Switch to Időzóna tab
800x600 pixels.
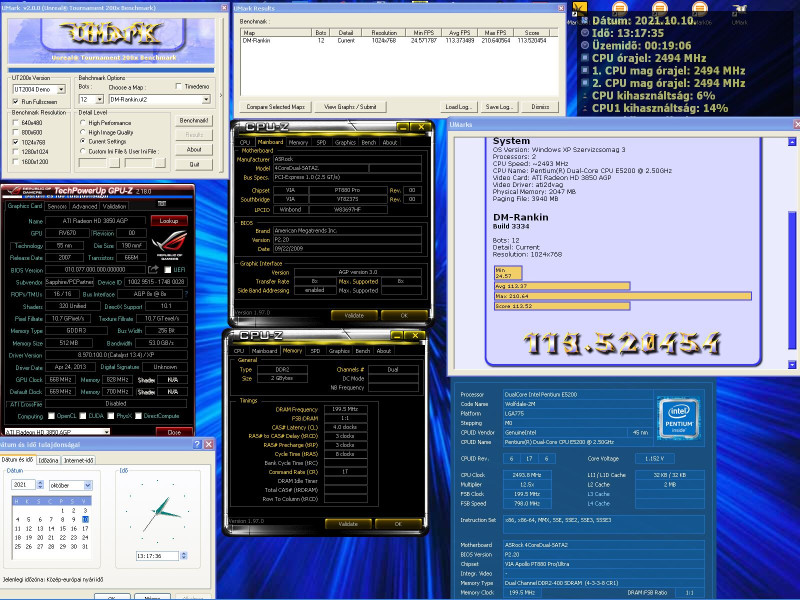48,460
